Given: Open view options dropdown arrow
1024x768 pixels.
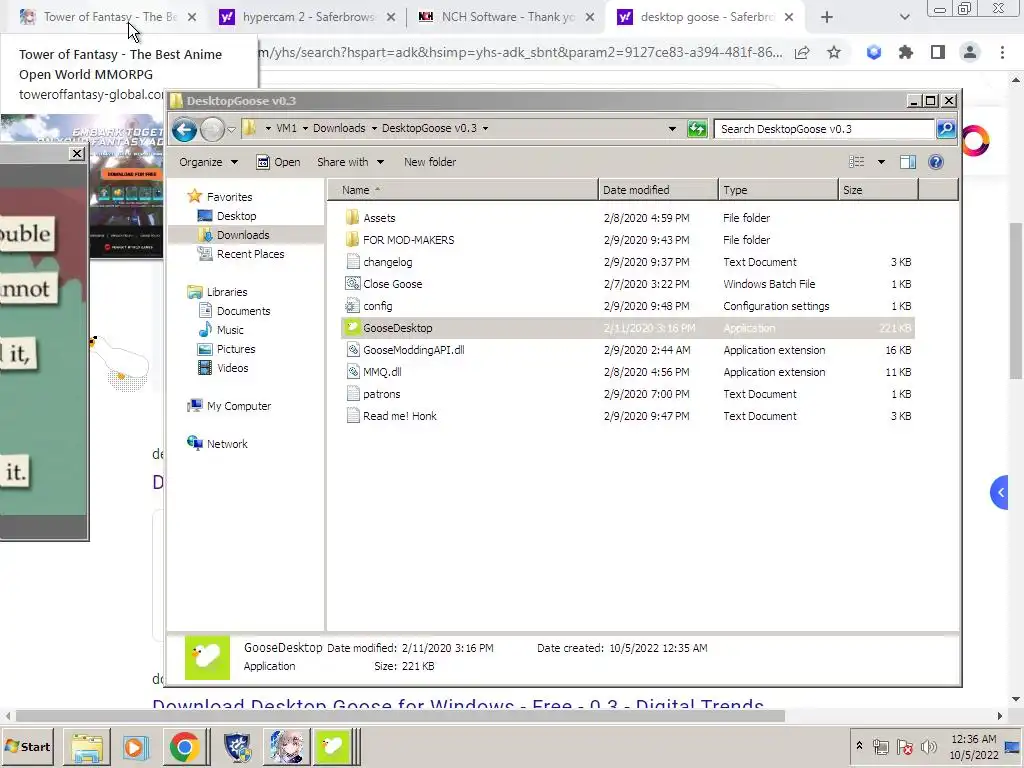Looking at the screenshot, I should 881,162.
